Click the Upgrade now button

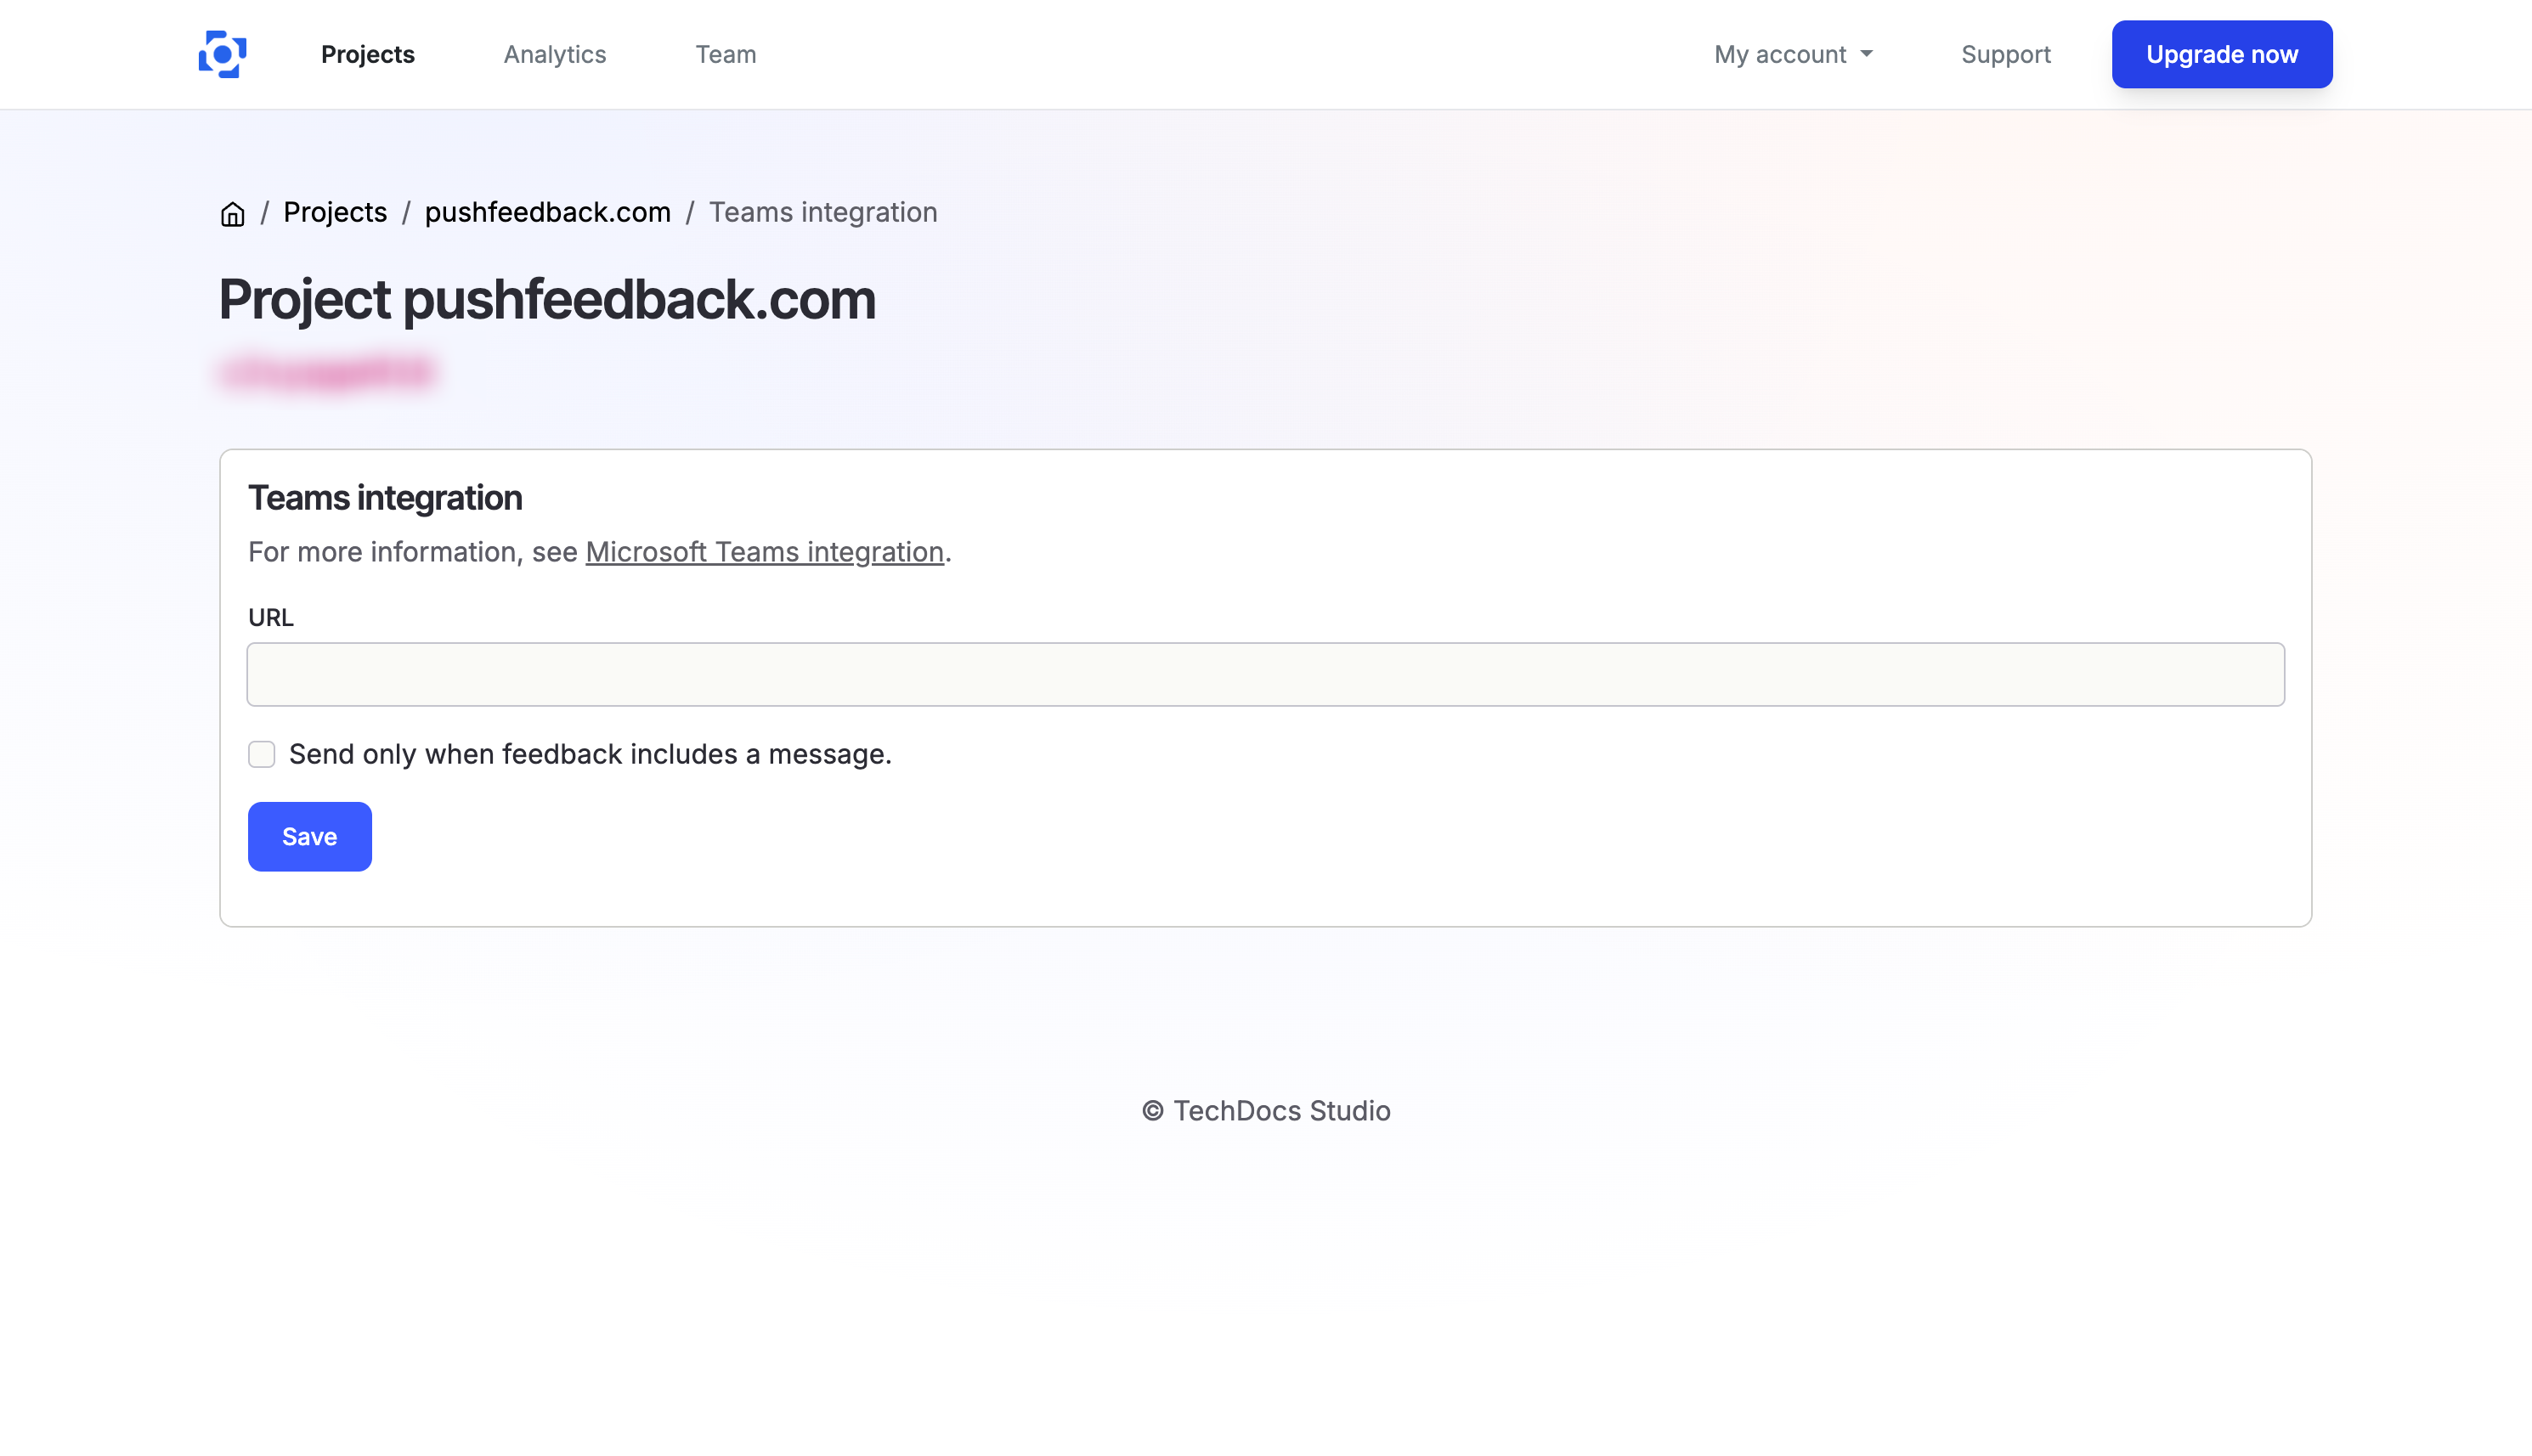pos(2221,54)
